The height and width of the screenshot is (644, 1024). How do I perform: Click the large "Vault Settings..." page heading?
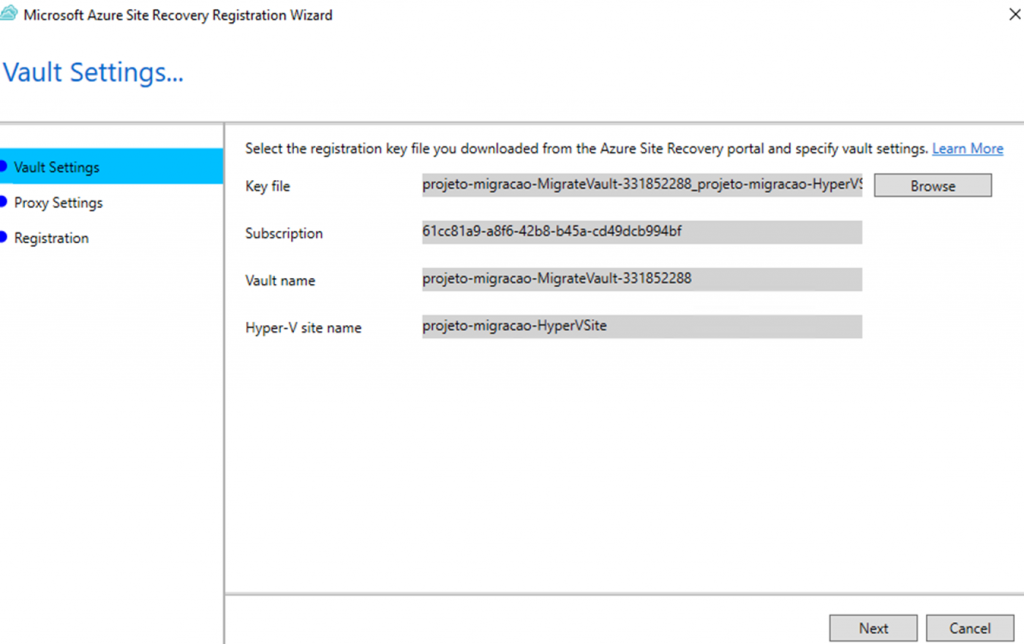point(94,72)
